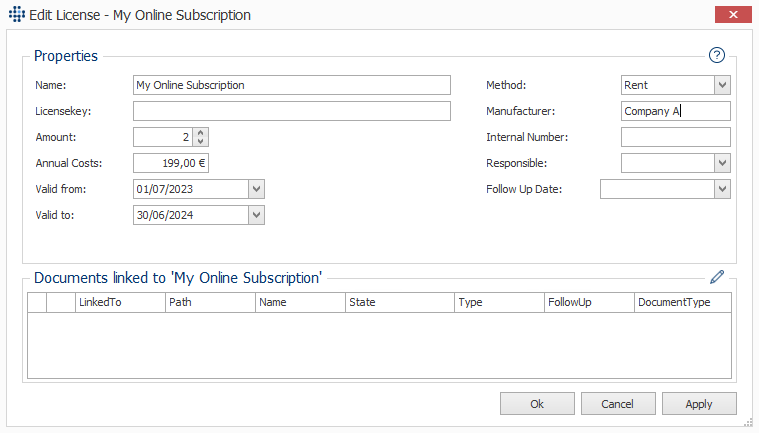Close the Edit License dialog
This screenshot has width=759, height=433.
tap(733, 15)
